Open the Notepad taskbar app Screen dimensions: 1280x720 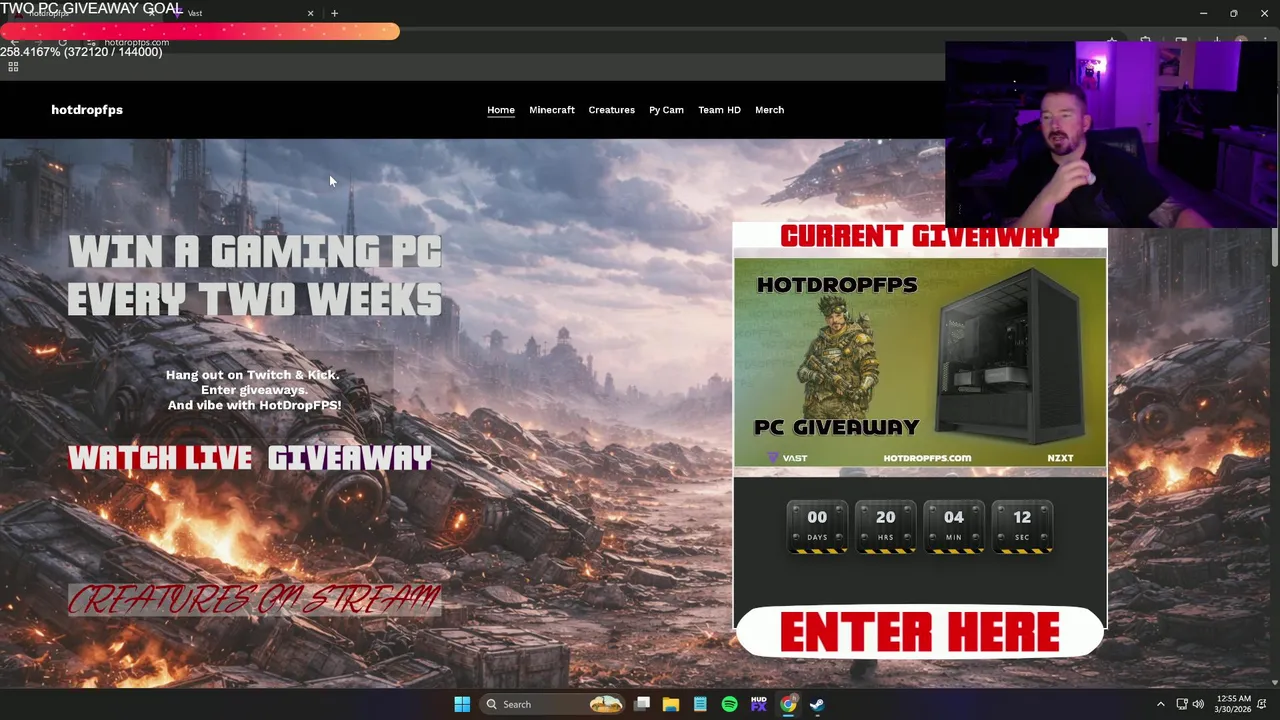(700, 704)
